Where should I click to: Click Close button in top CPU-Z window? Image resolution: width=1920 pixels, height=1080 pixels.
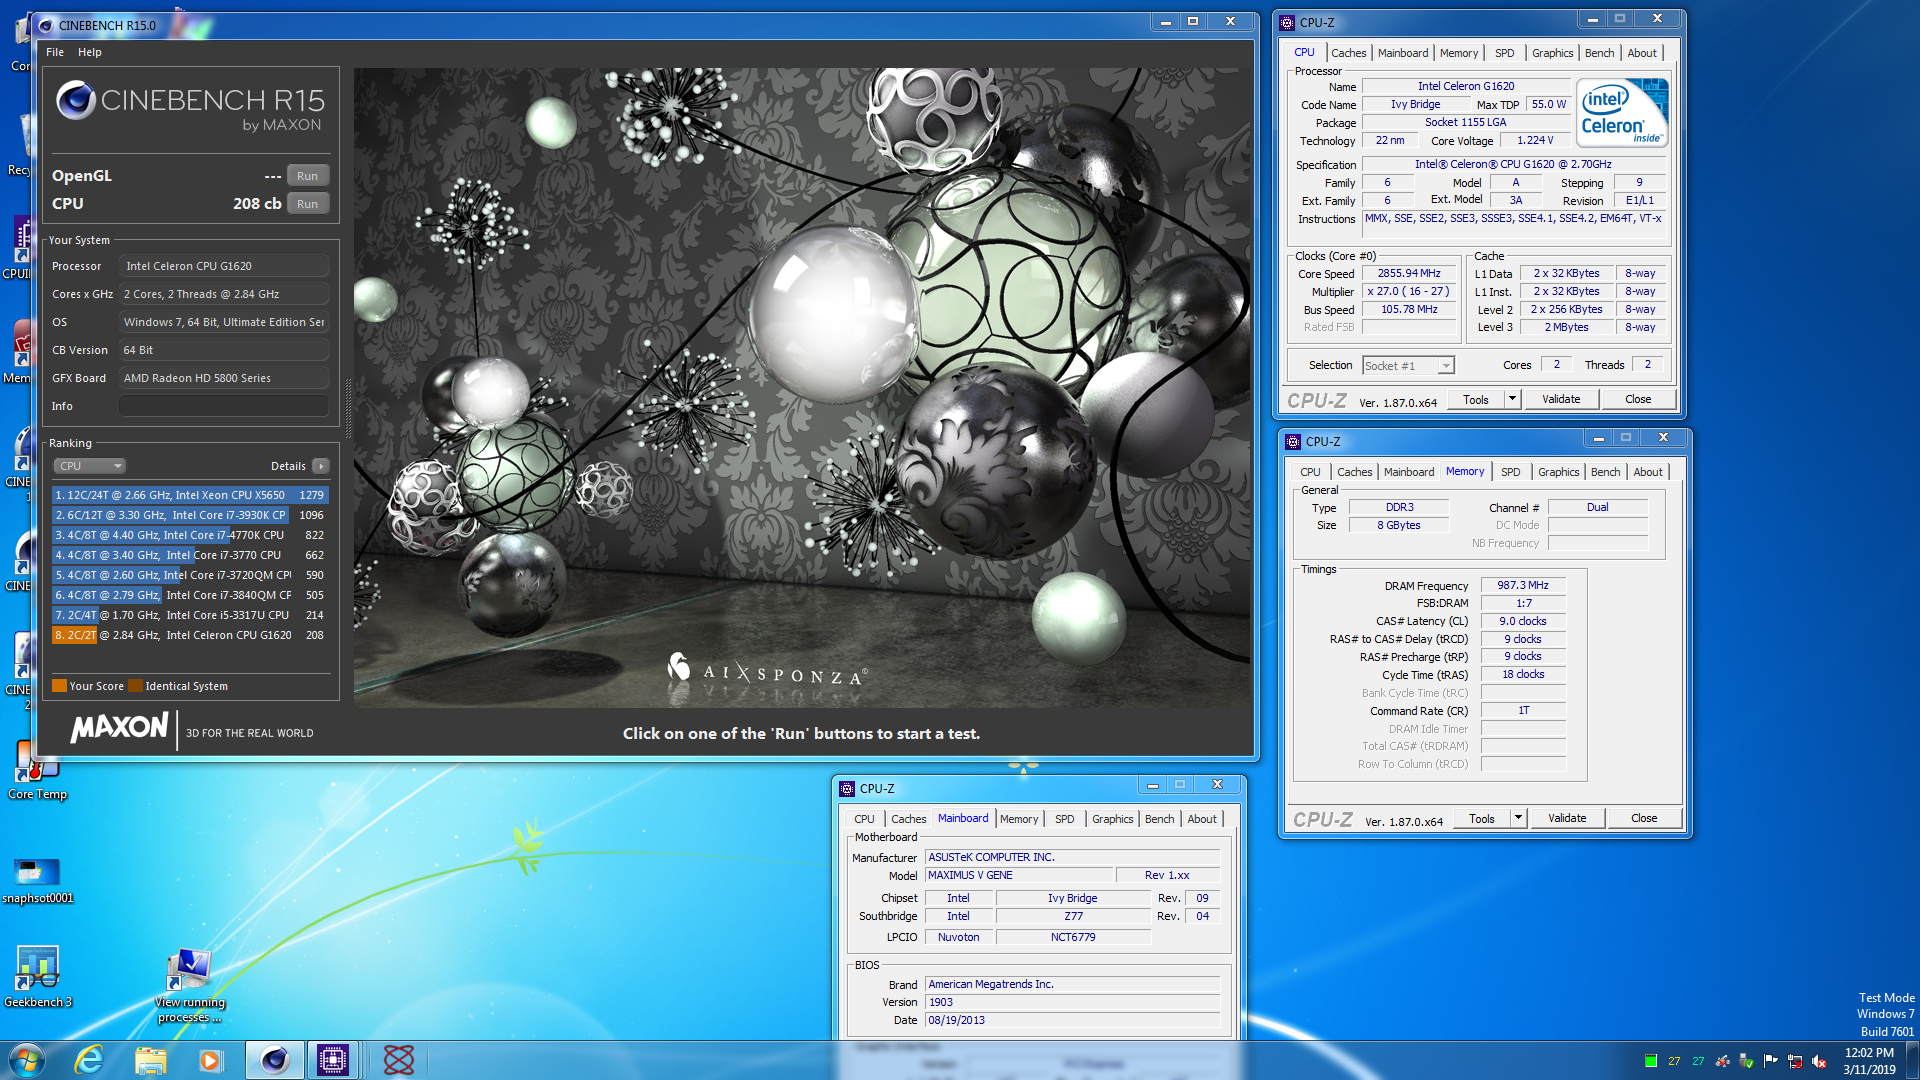pyautogui.click(x=1638, y=399)
